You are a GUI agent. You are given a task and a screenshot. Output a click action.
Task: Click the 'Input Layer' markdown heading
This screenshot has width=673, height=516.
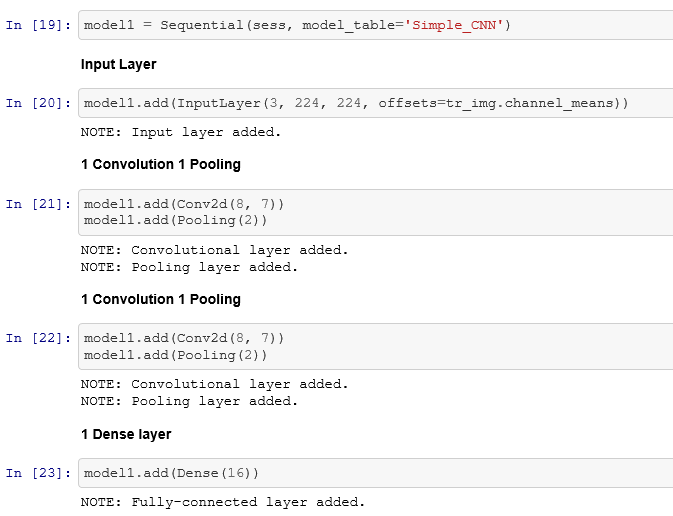(118, 64)
